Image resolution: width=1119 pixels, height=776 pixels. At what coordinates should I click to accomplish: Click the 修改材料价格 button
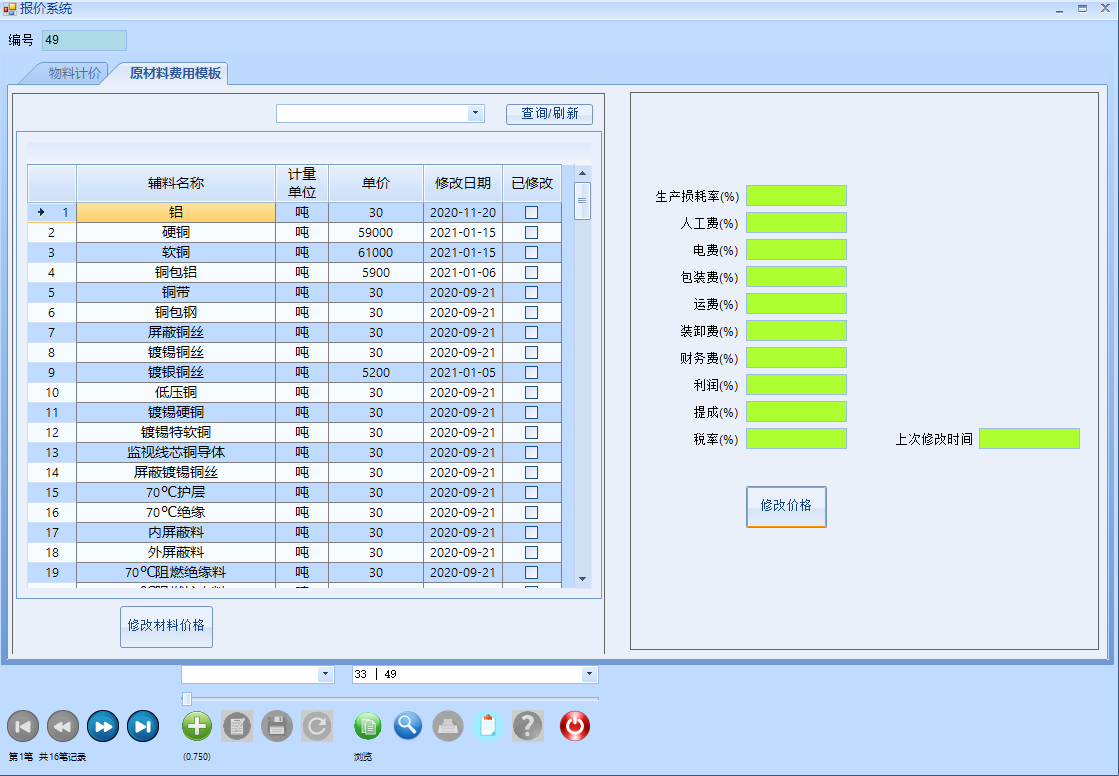coord(166,626)
